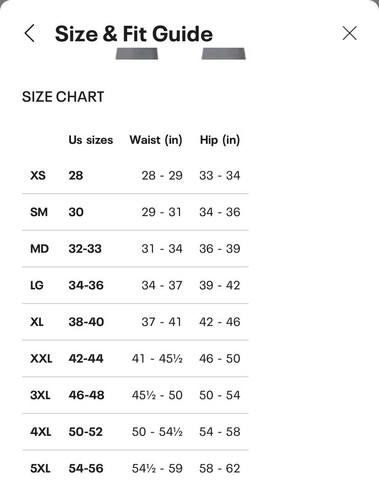Select the 4XL size row label
The width and height of the screenshot is (379, 500).
41,432
